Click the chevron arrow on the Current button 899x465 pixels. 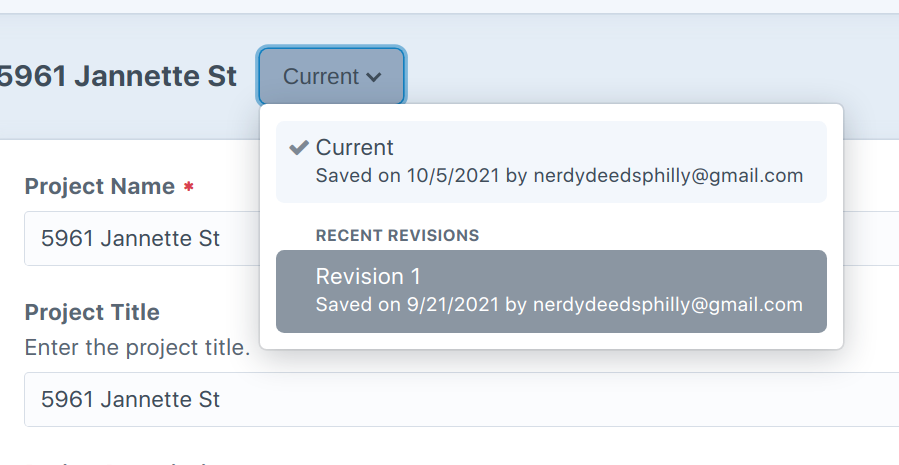pos(374,77)
